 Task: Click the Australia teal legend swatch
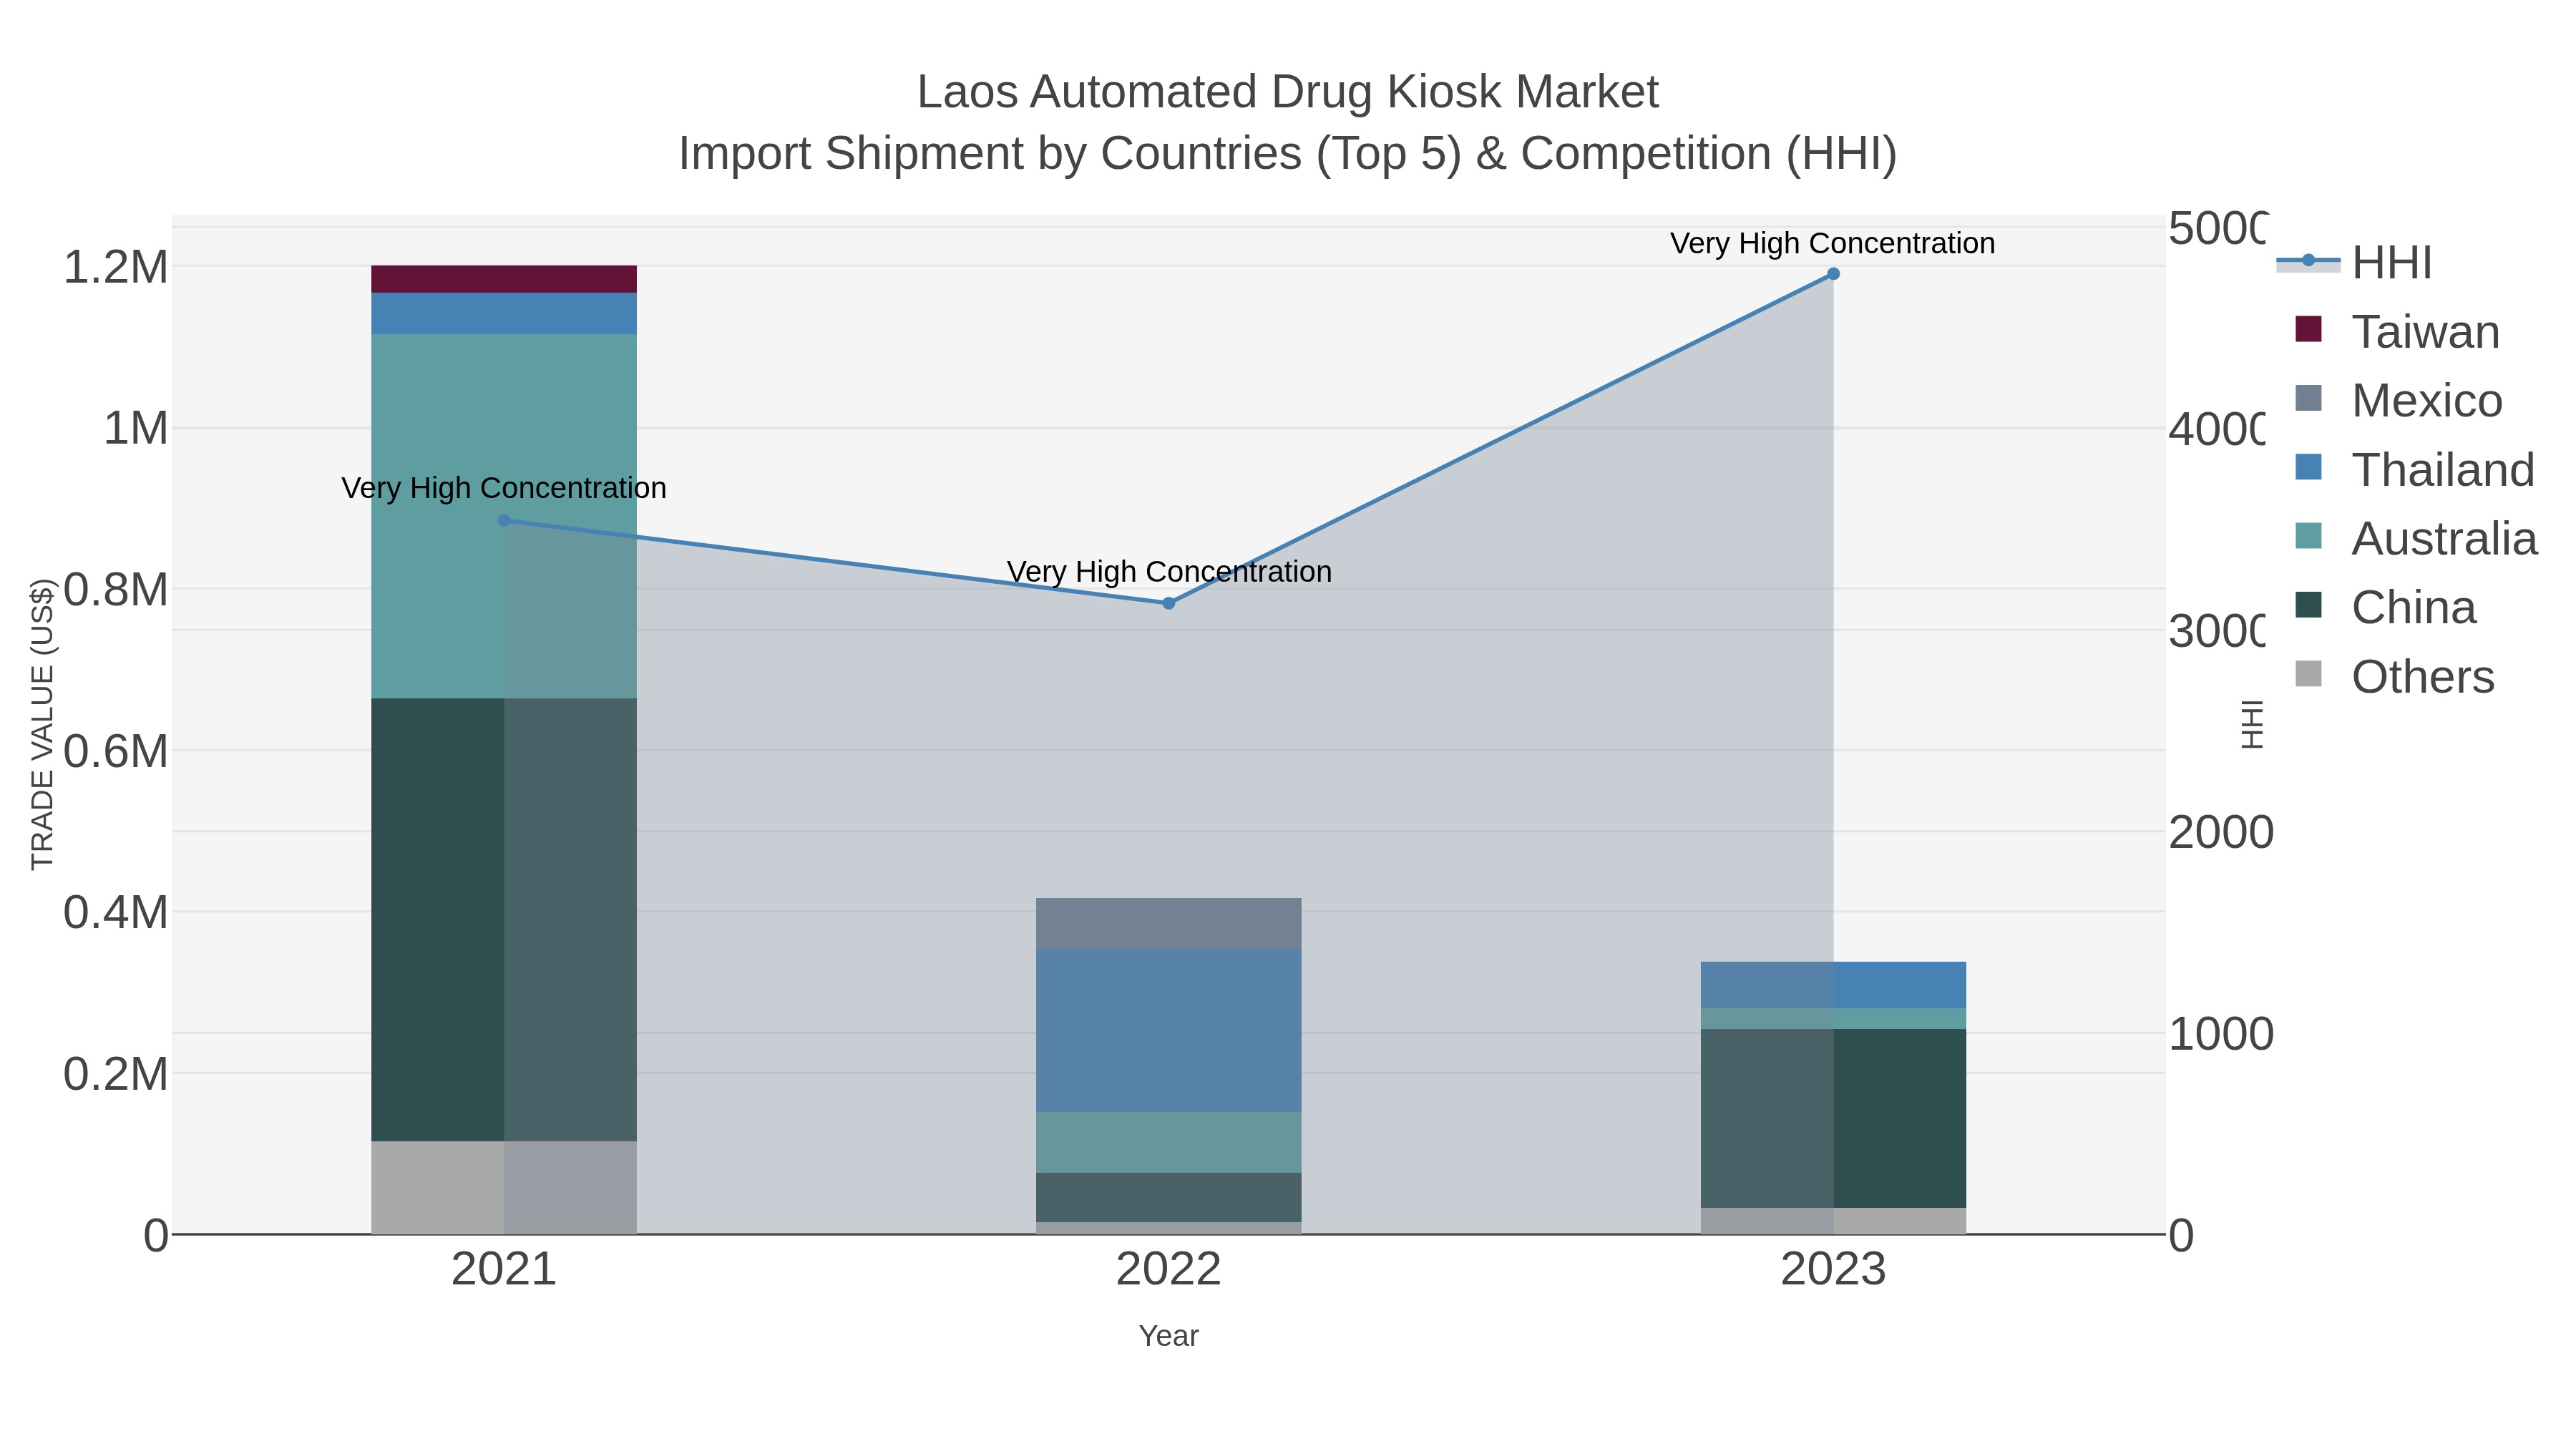[x=2308, y=535]
